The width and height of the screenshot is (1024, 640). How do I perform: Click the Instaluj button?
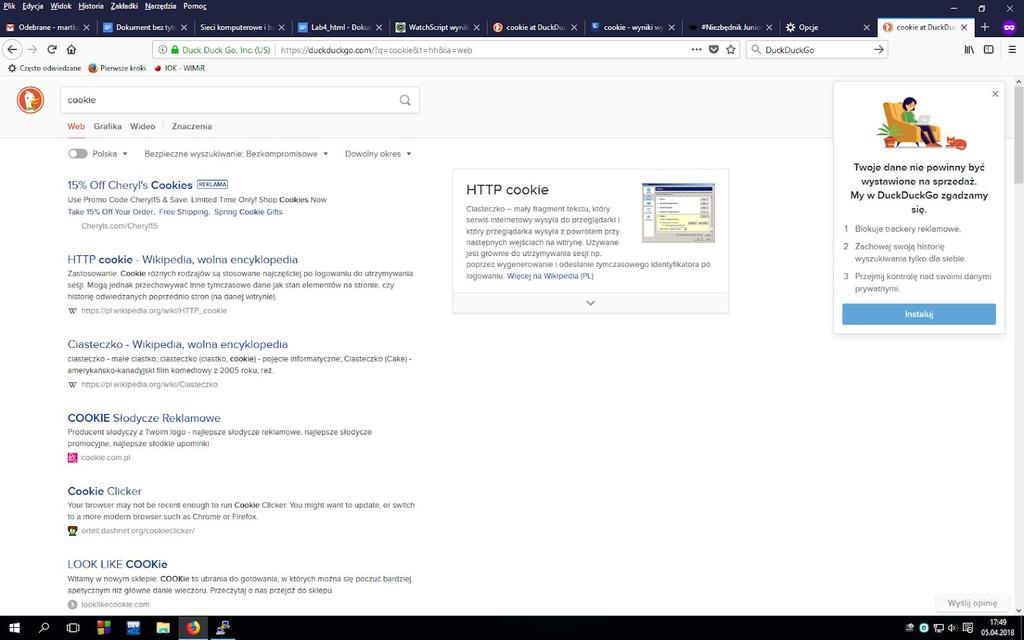coord(919,314)
